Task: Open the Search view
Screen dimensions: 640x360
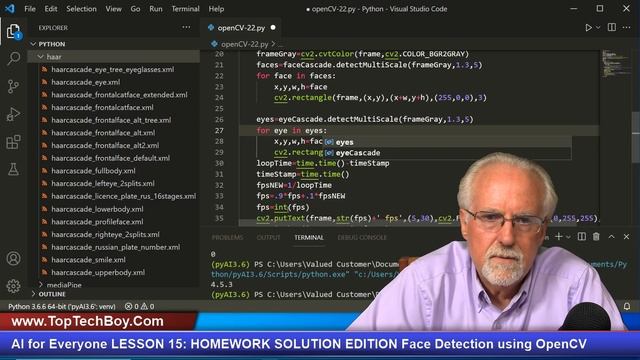Action: pyautogui.click(x=13, y=59)
